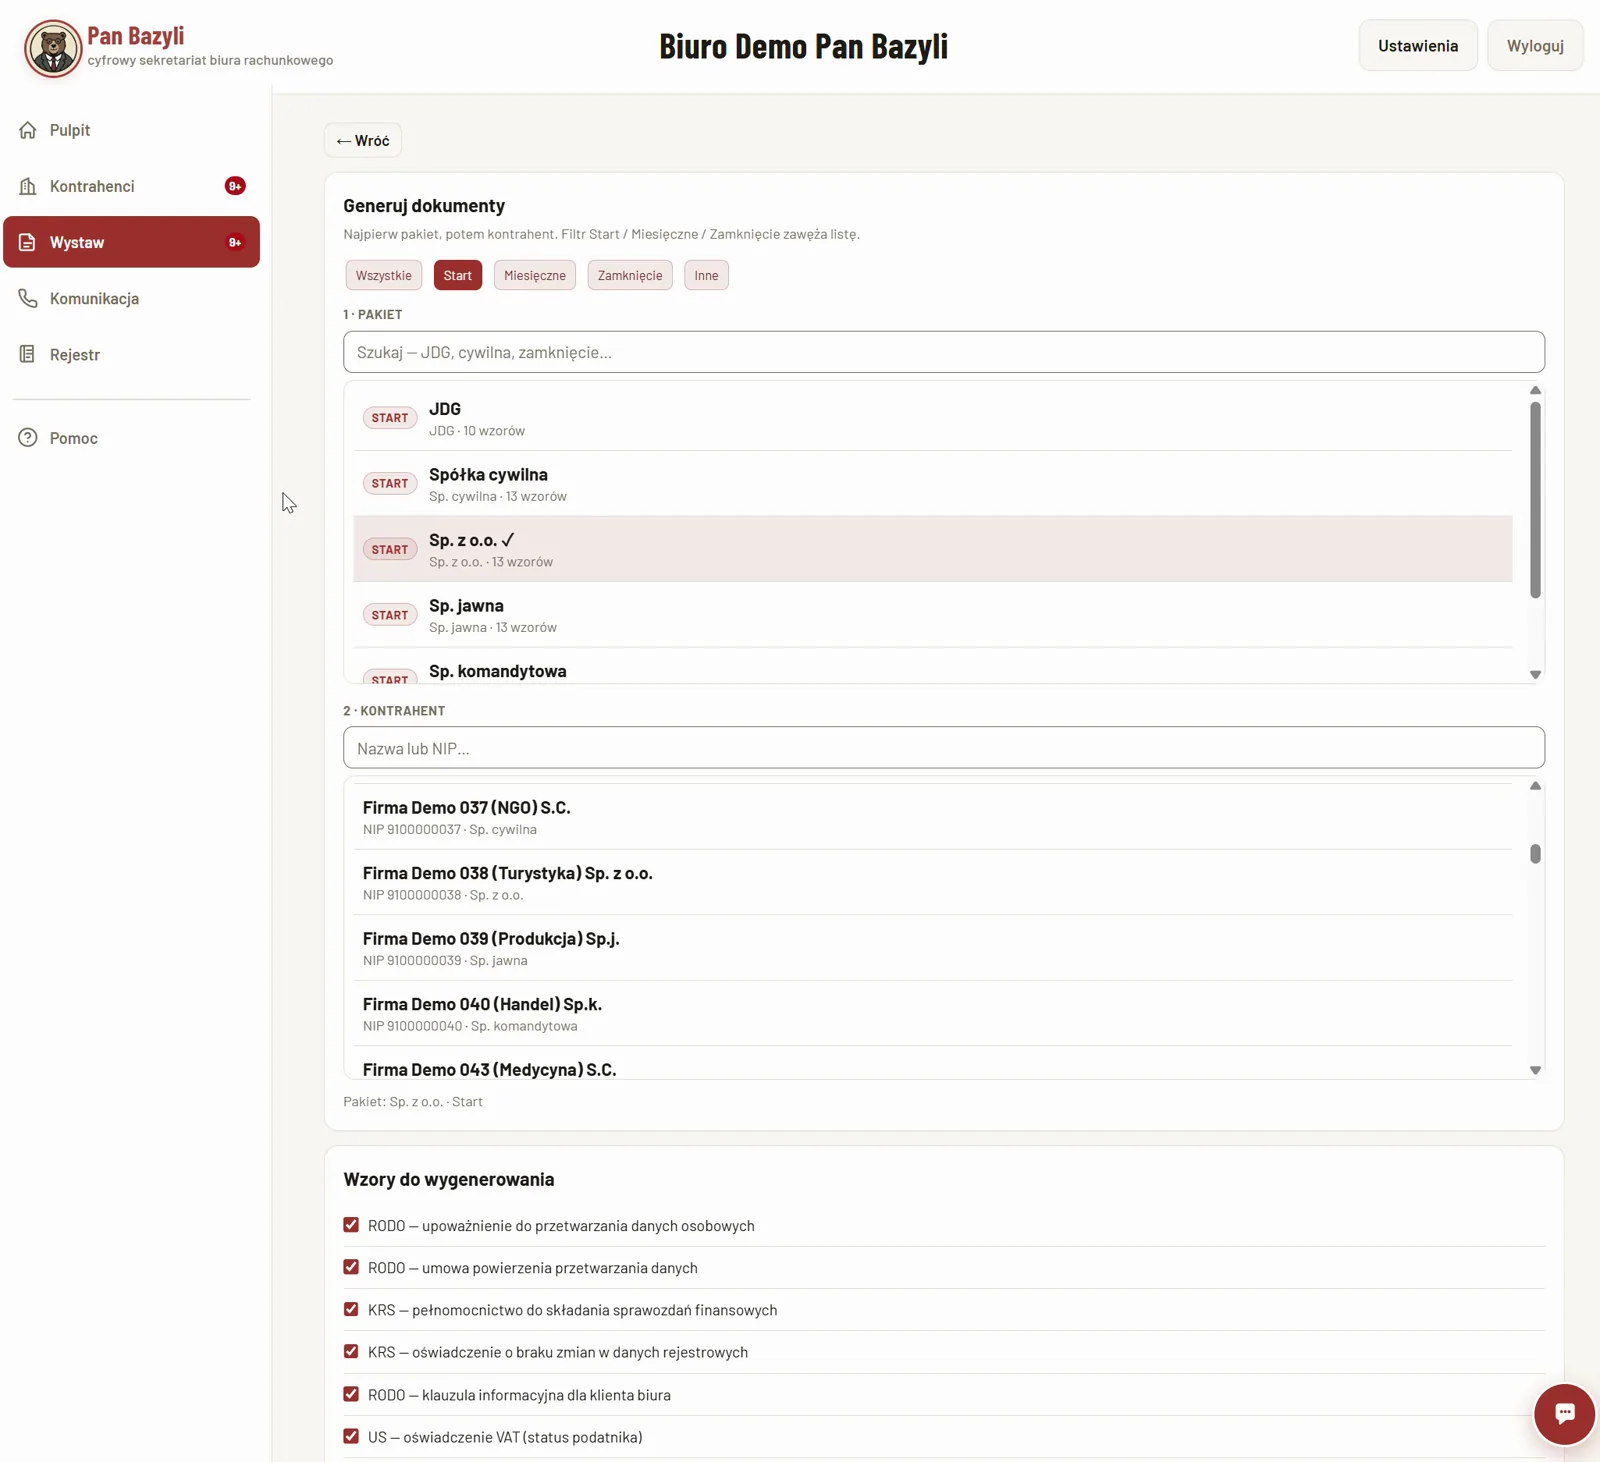Viewport: 1600px width, 1462px height.
Task: Select the Inne filter chip
Action: click(x=706, y=275)
